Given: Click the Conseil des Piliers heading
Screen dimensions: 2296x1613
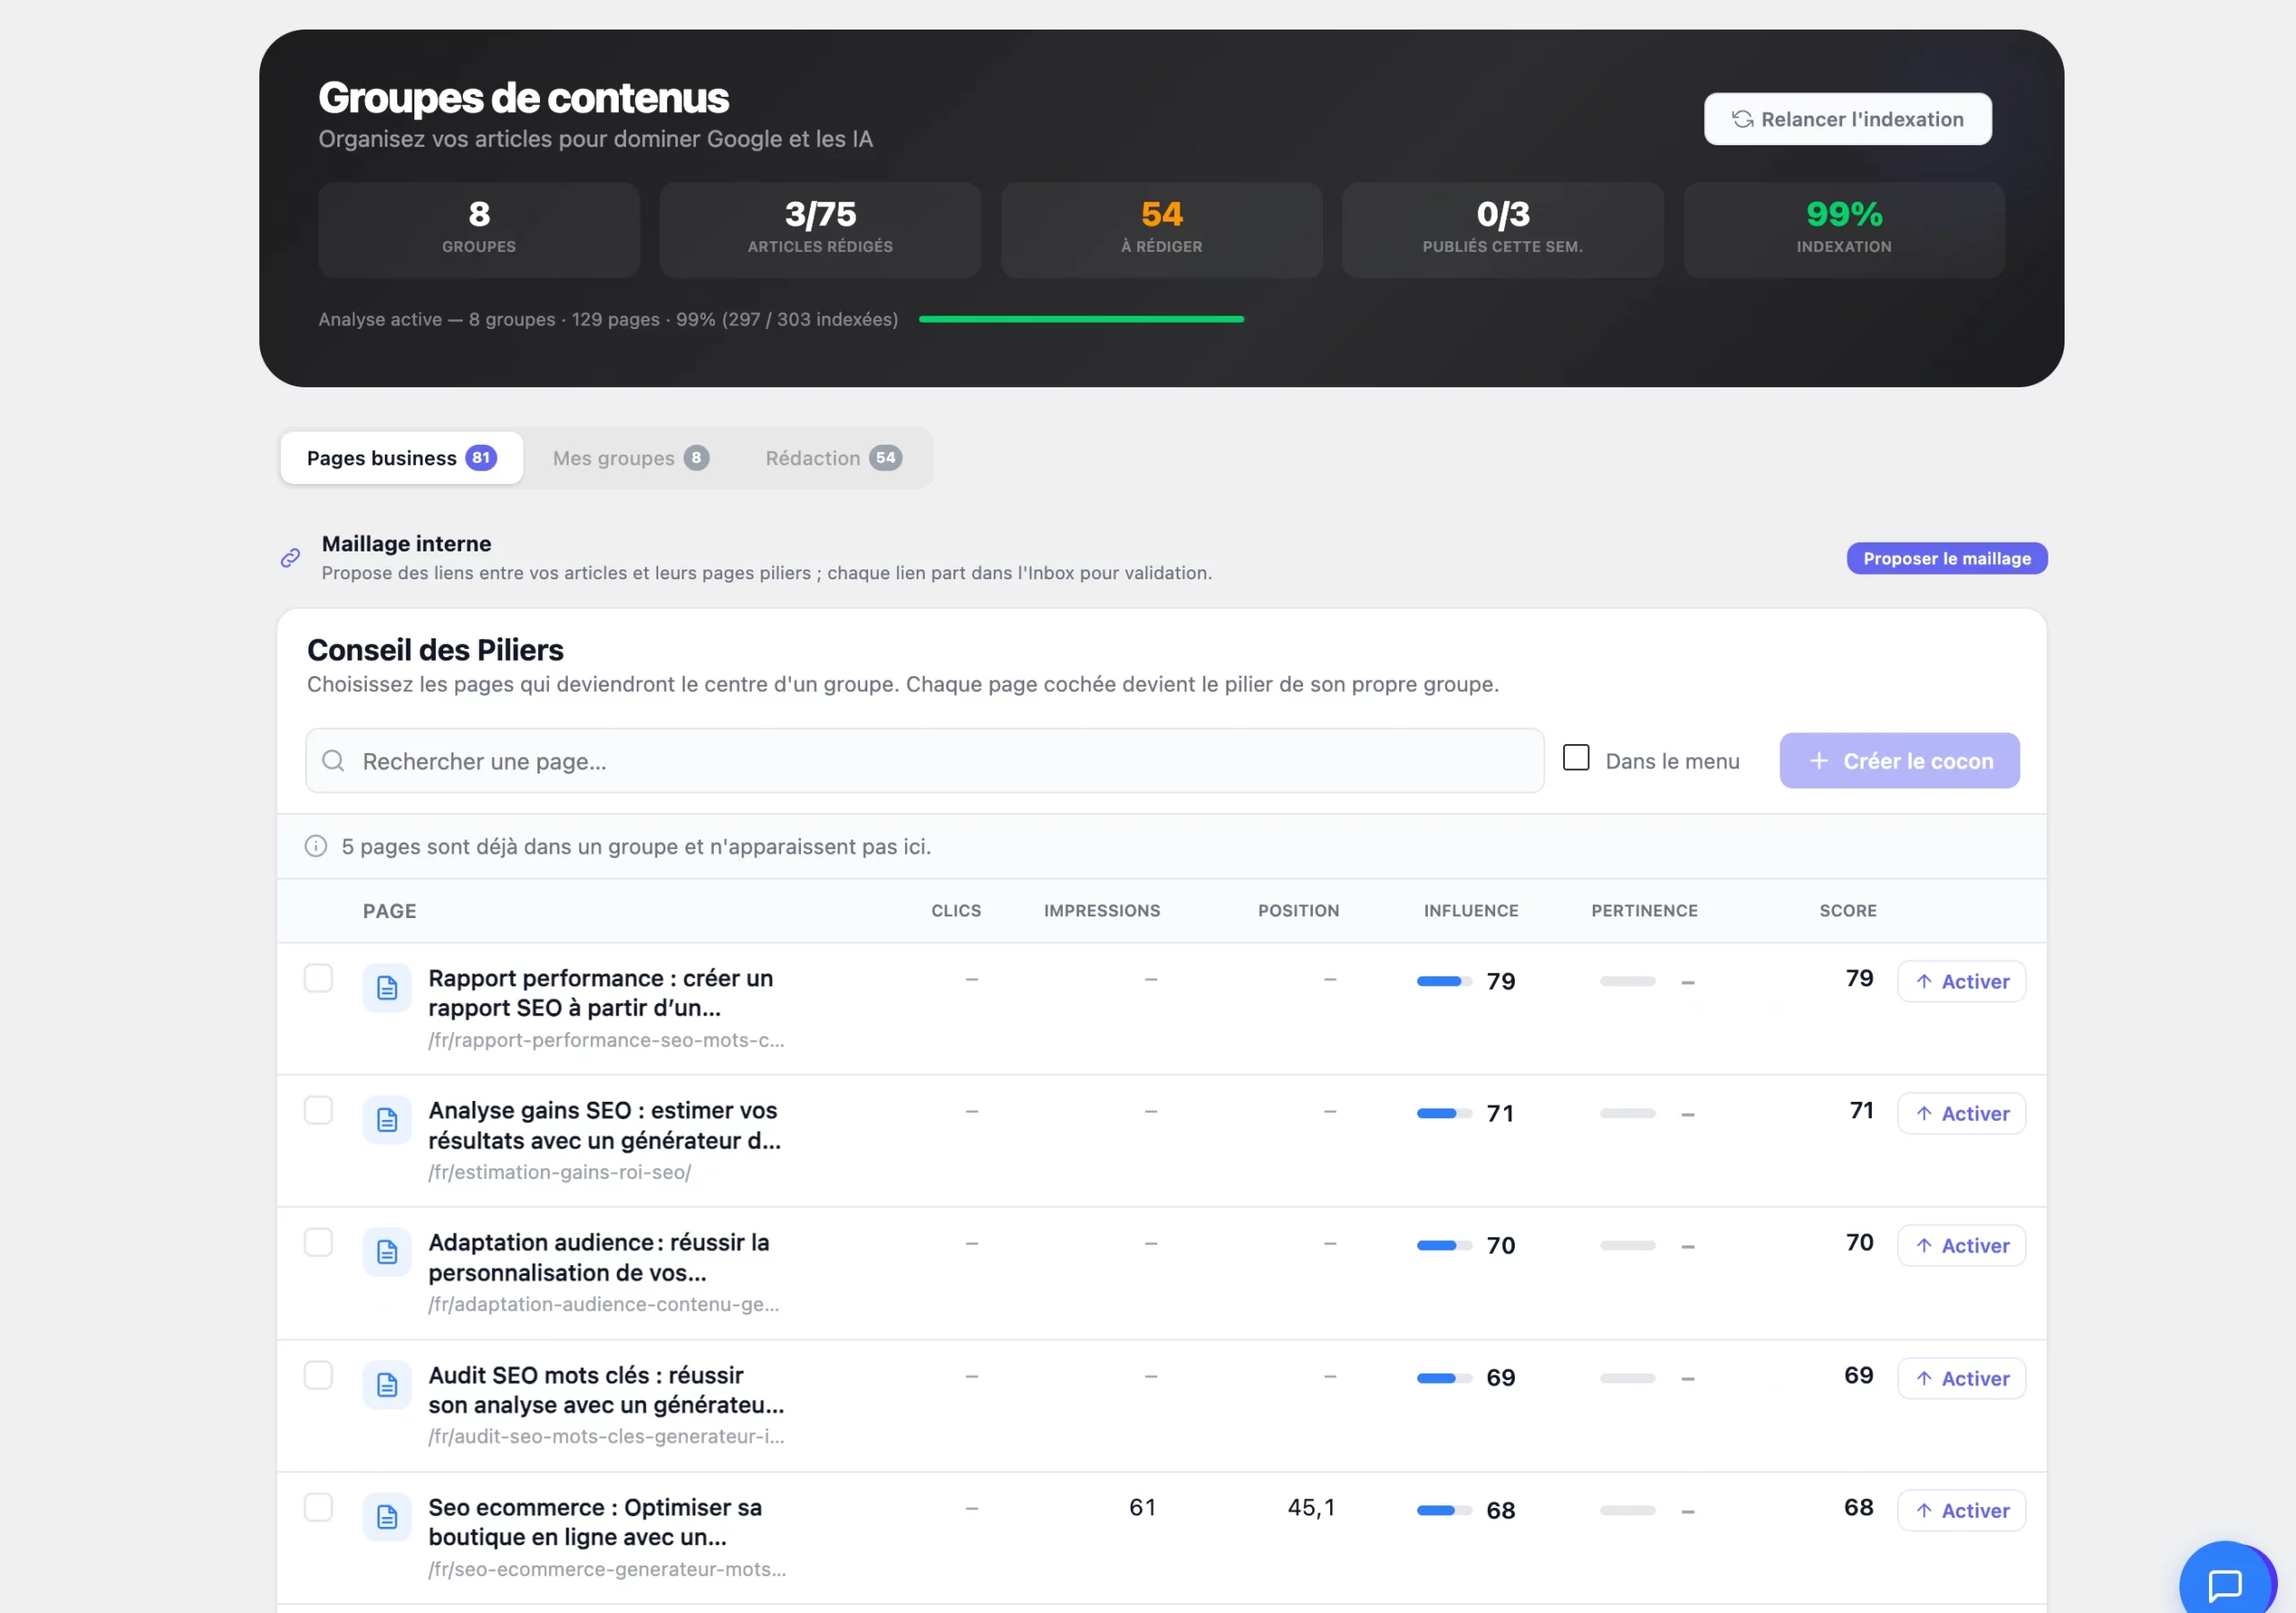Looking at the screenshot, I should click(x=435, y=650).
